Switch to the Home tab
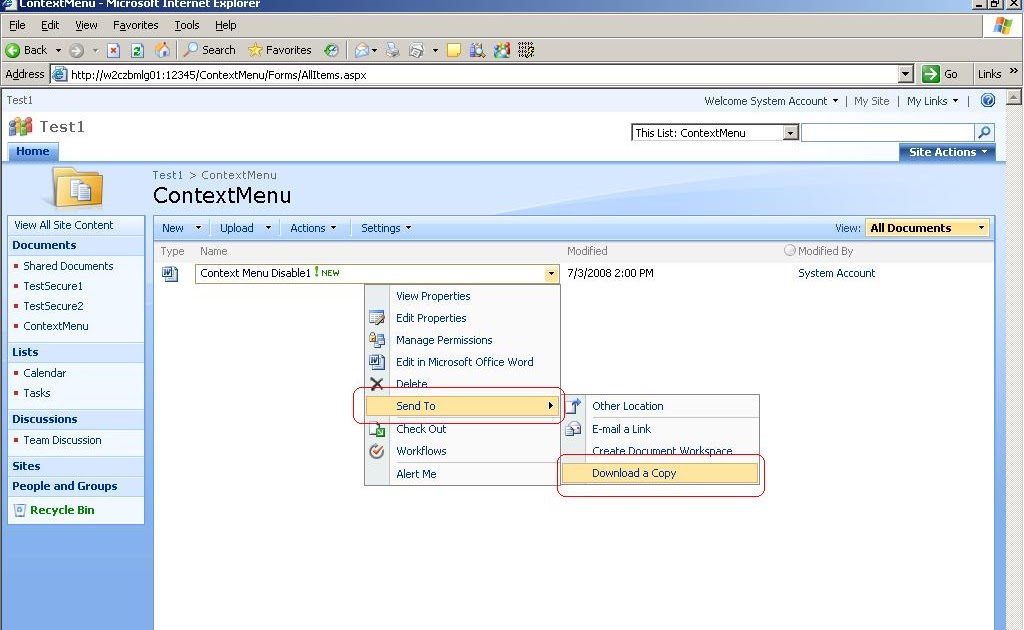Image resolution: width=1024 pixels, height=630 pixels. pos(33,151)
